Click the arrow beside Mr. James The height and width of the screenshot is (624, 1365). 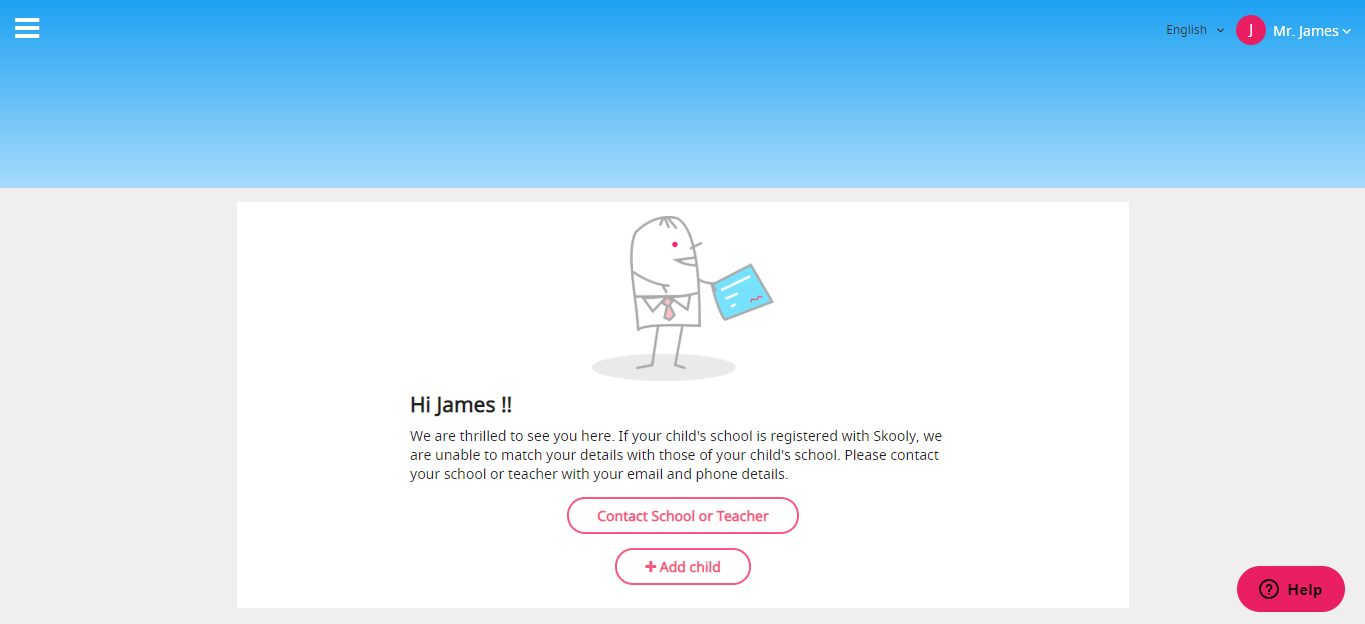1347,32
